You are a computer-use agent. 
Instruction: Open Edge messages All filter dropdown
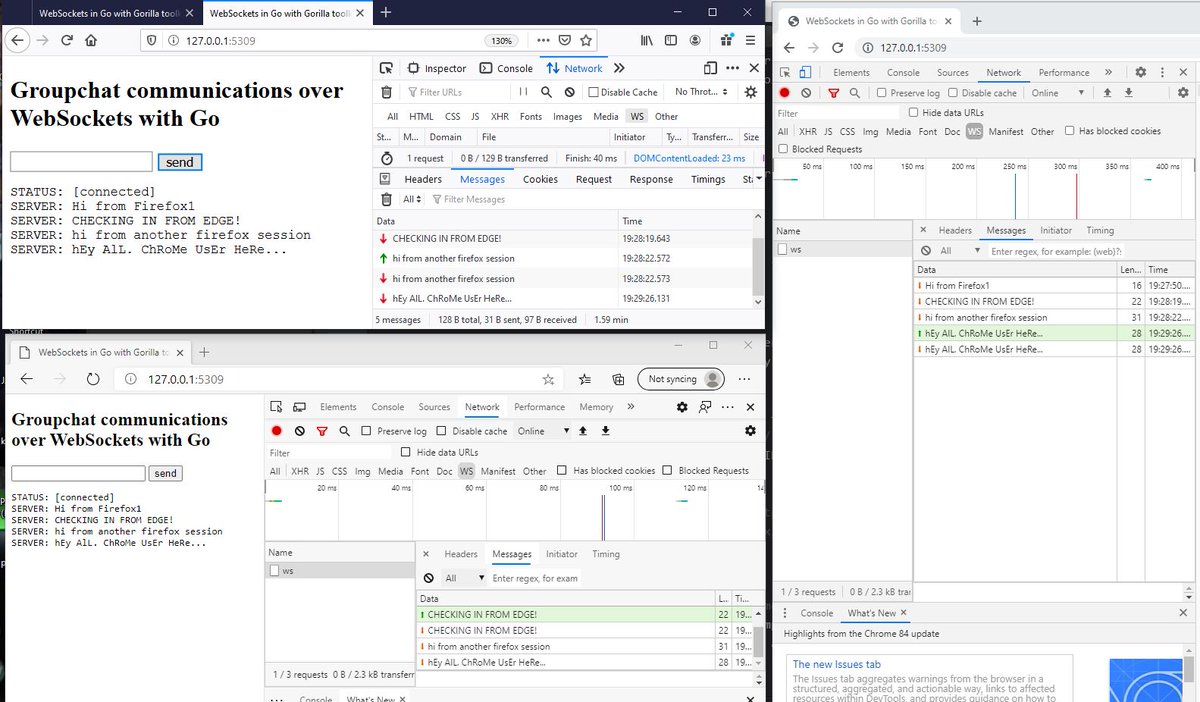(x=464, y=578)
